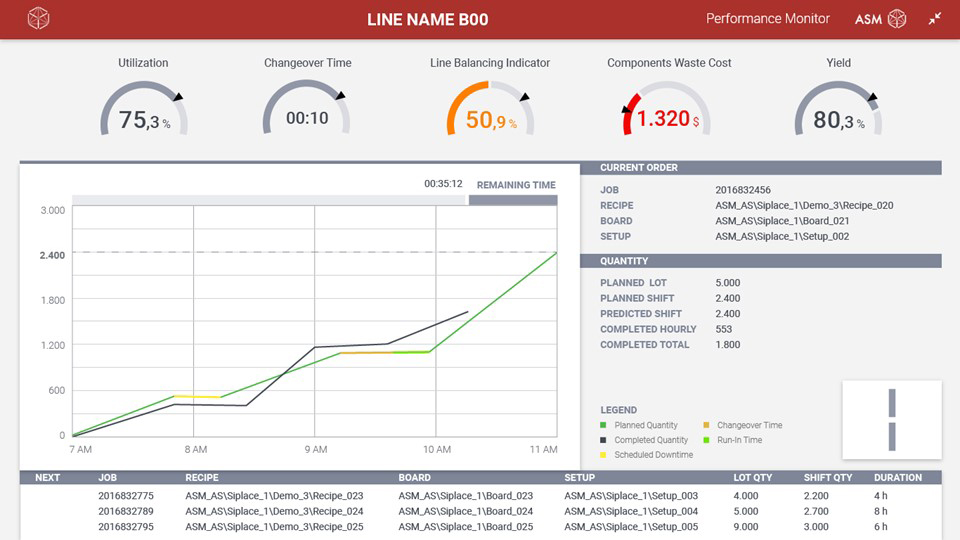This screenshot has width=960, height=540.
Task: Click the current order job number 2016832456
Action: pyautogui.click(x=743, y=190)
